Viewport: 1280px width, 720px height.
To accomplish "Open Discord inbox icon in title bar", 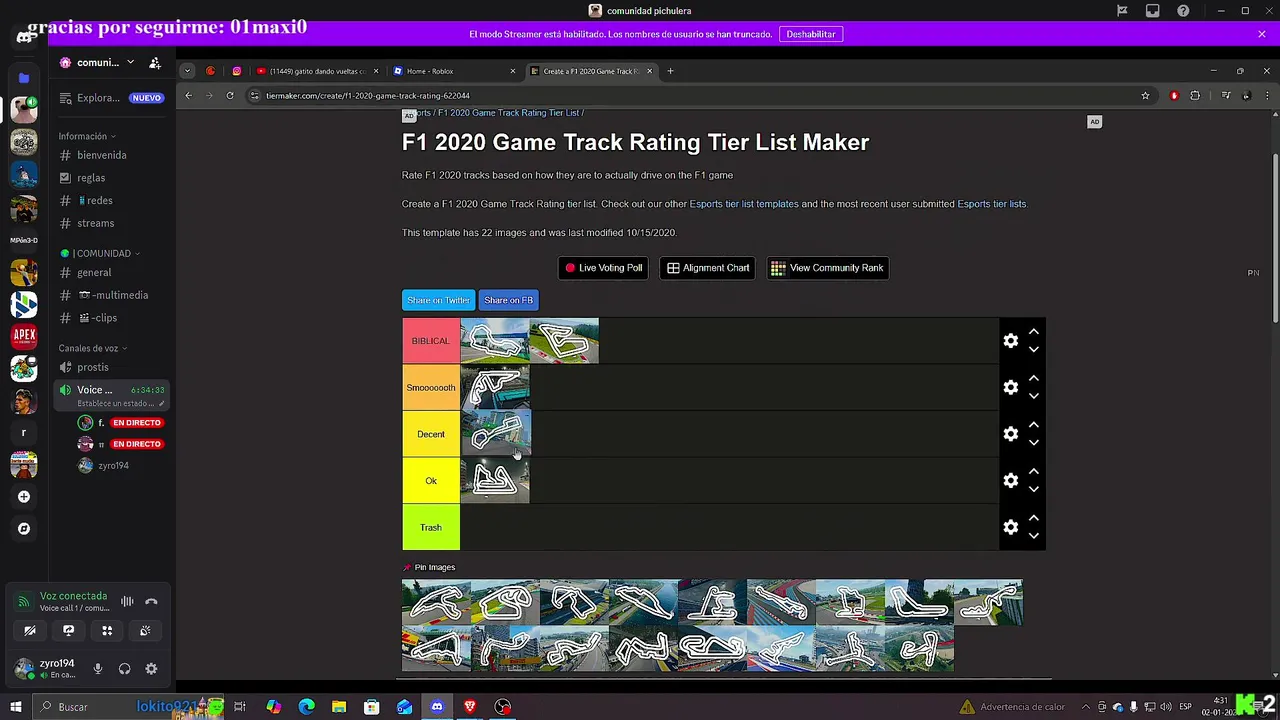I will [x=1153, y=11].
